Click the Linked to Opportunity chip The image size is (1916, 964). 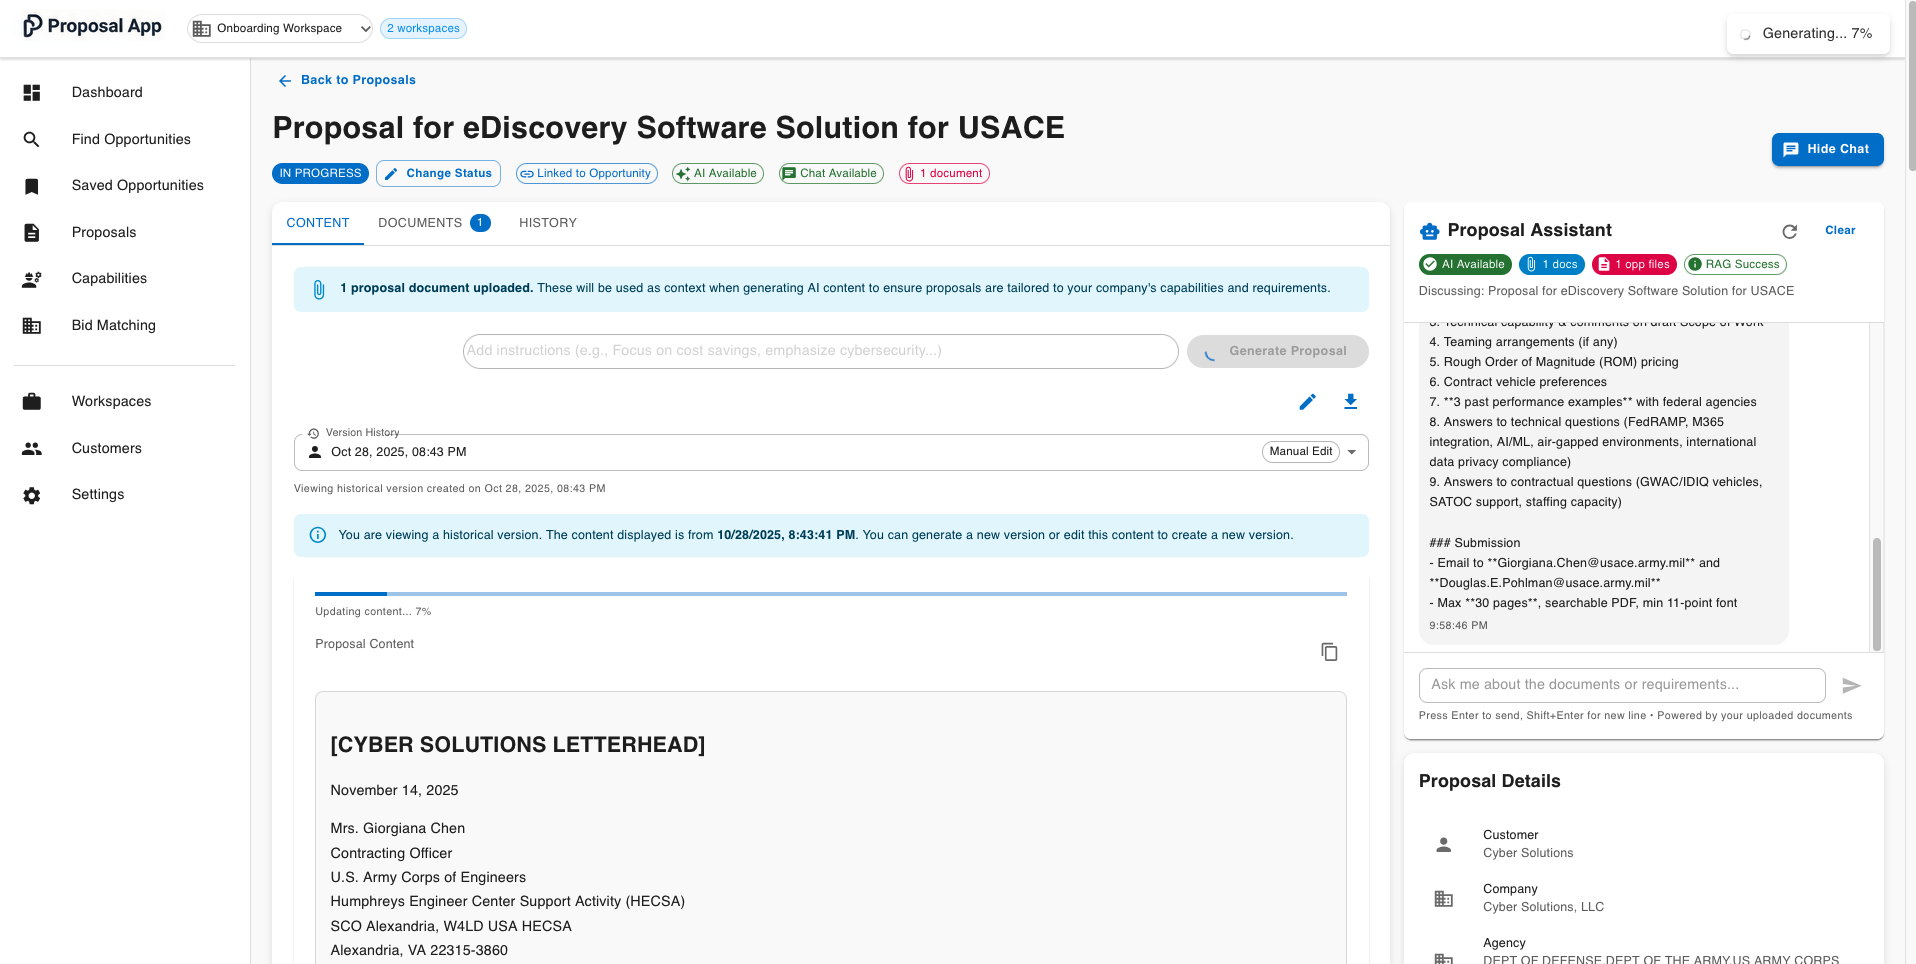[x=586, y=174]
